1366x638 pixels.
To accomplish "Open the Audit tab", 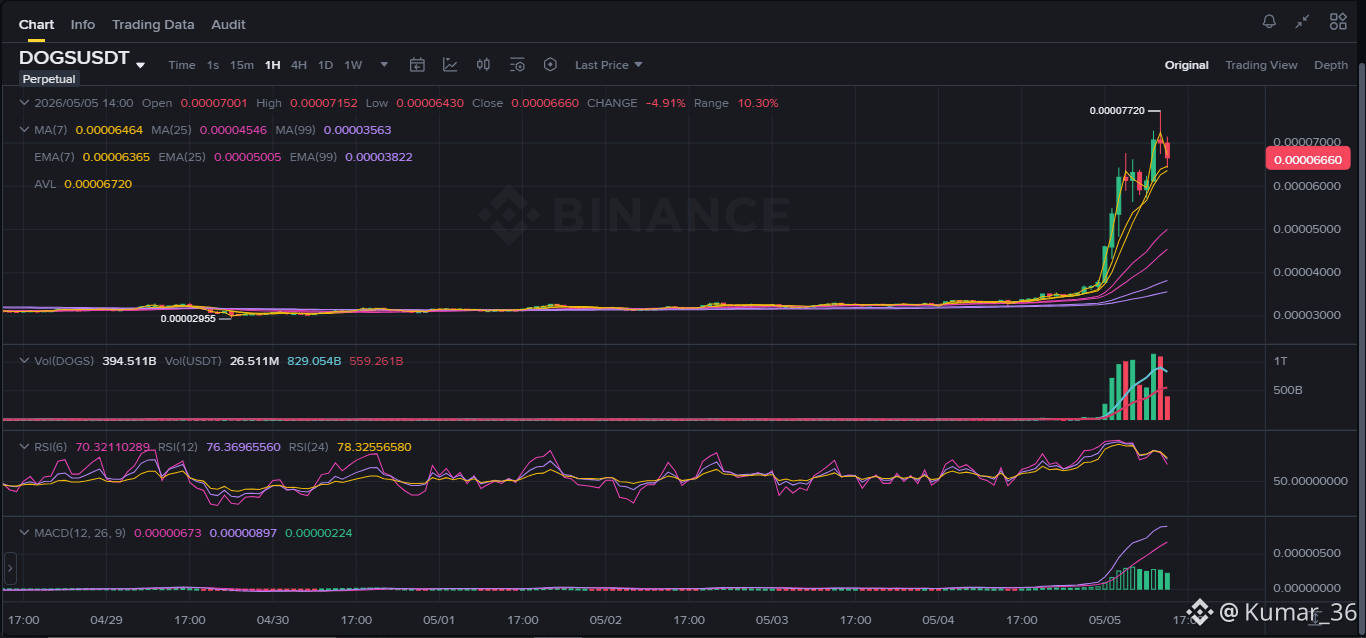I will click(x=228, y=24).
